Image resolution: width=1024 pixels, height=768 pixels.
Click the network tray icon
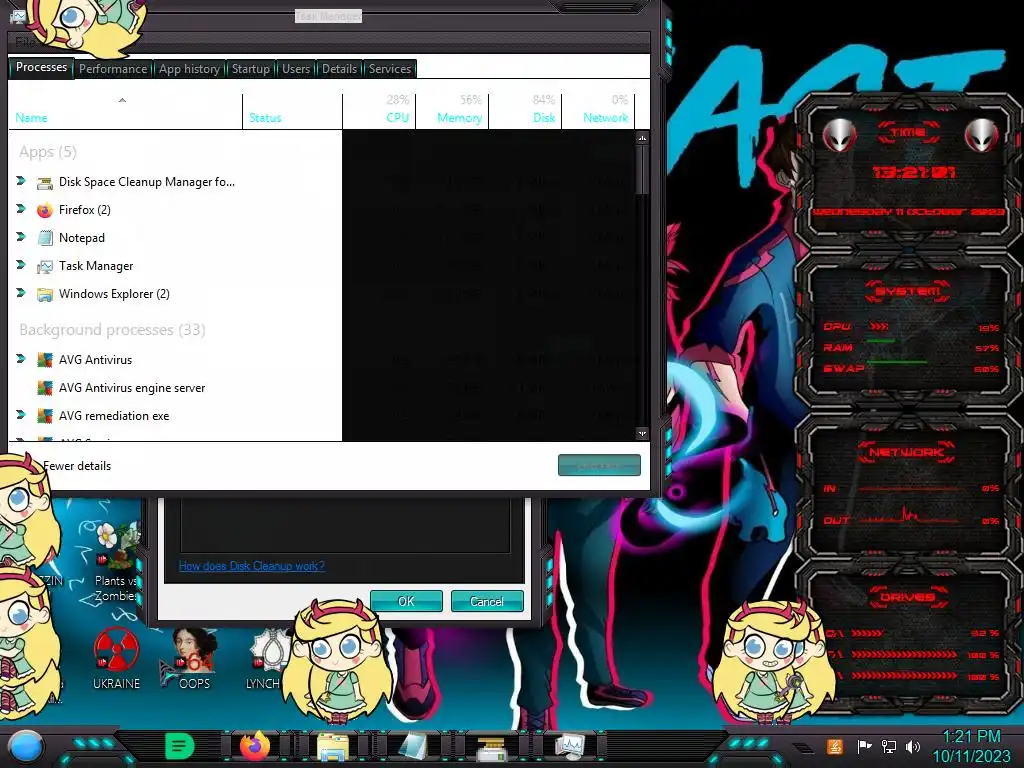[x=889, y=746]
